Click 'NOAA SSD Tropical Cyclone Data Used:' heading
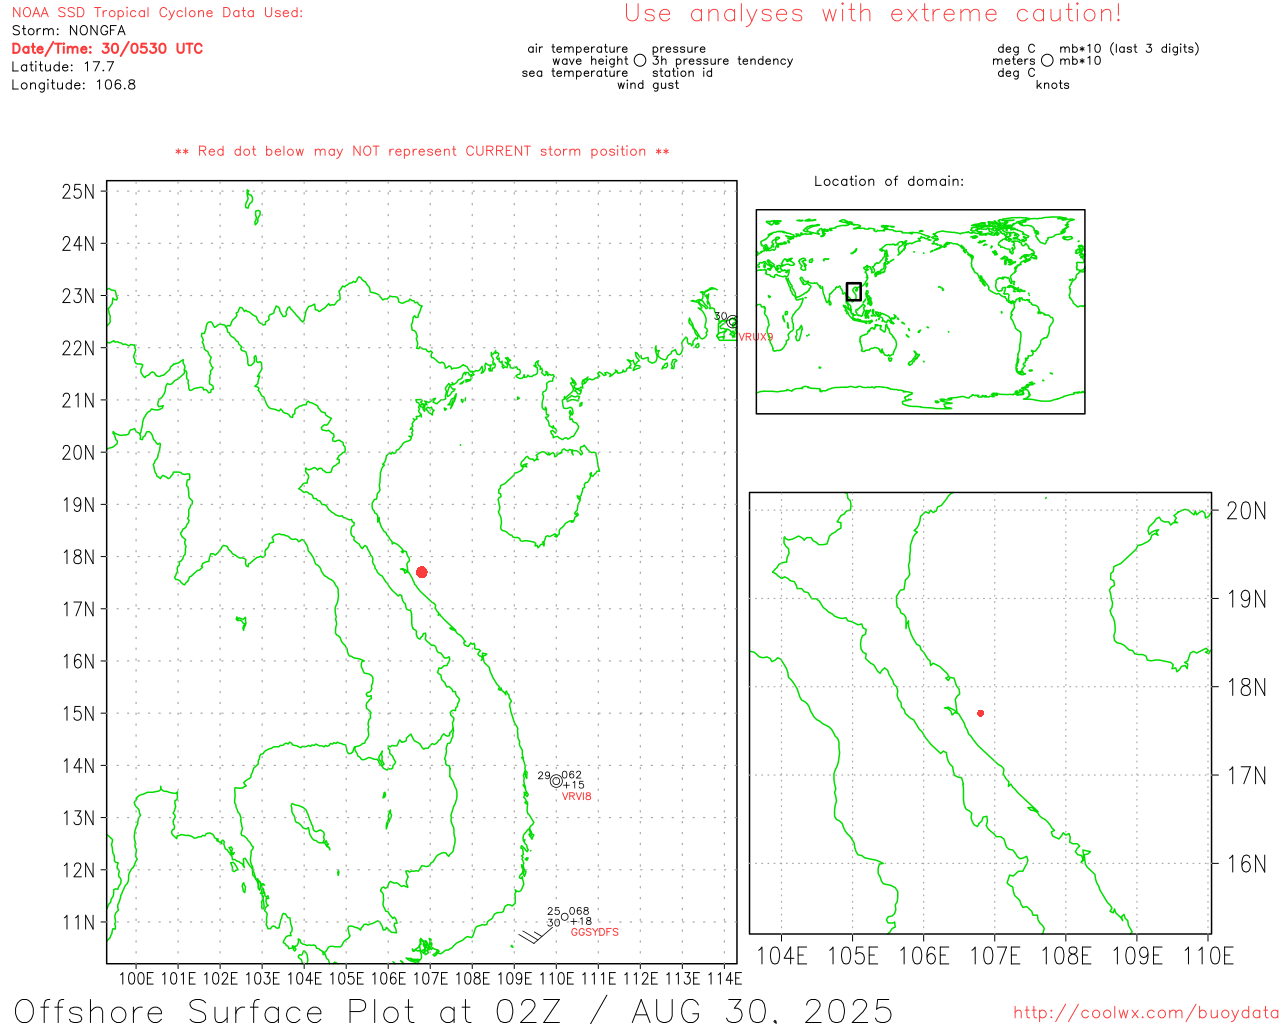 (157, 13)
